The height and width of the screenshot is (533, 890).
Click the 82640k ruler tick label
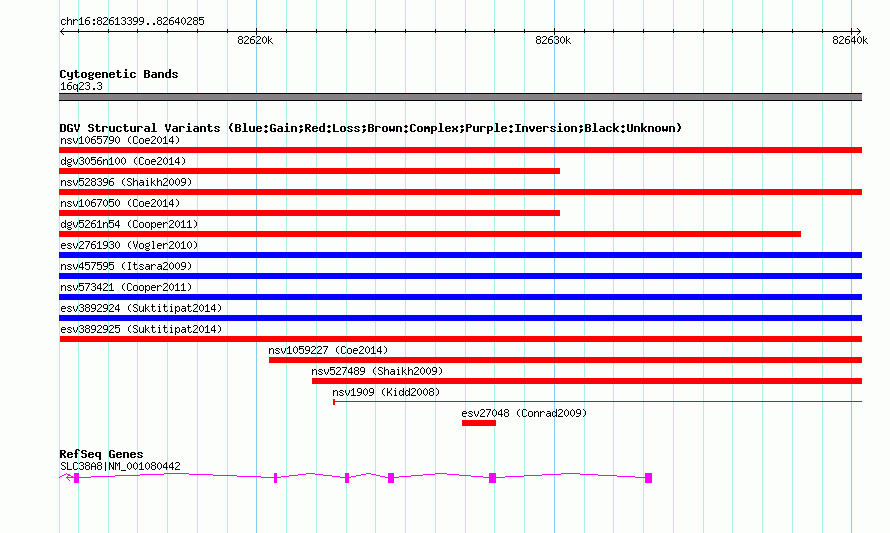(x=850, y=40)
